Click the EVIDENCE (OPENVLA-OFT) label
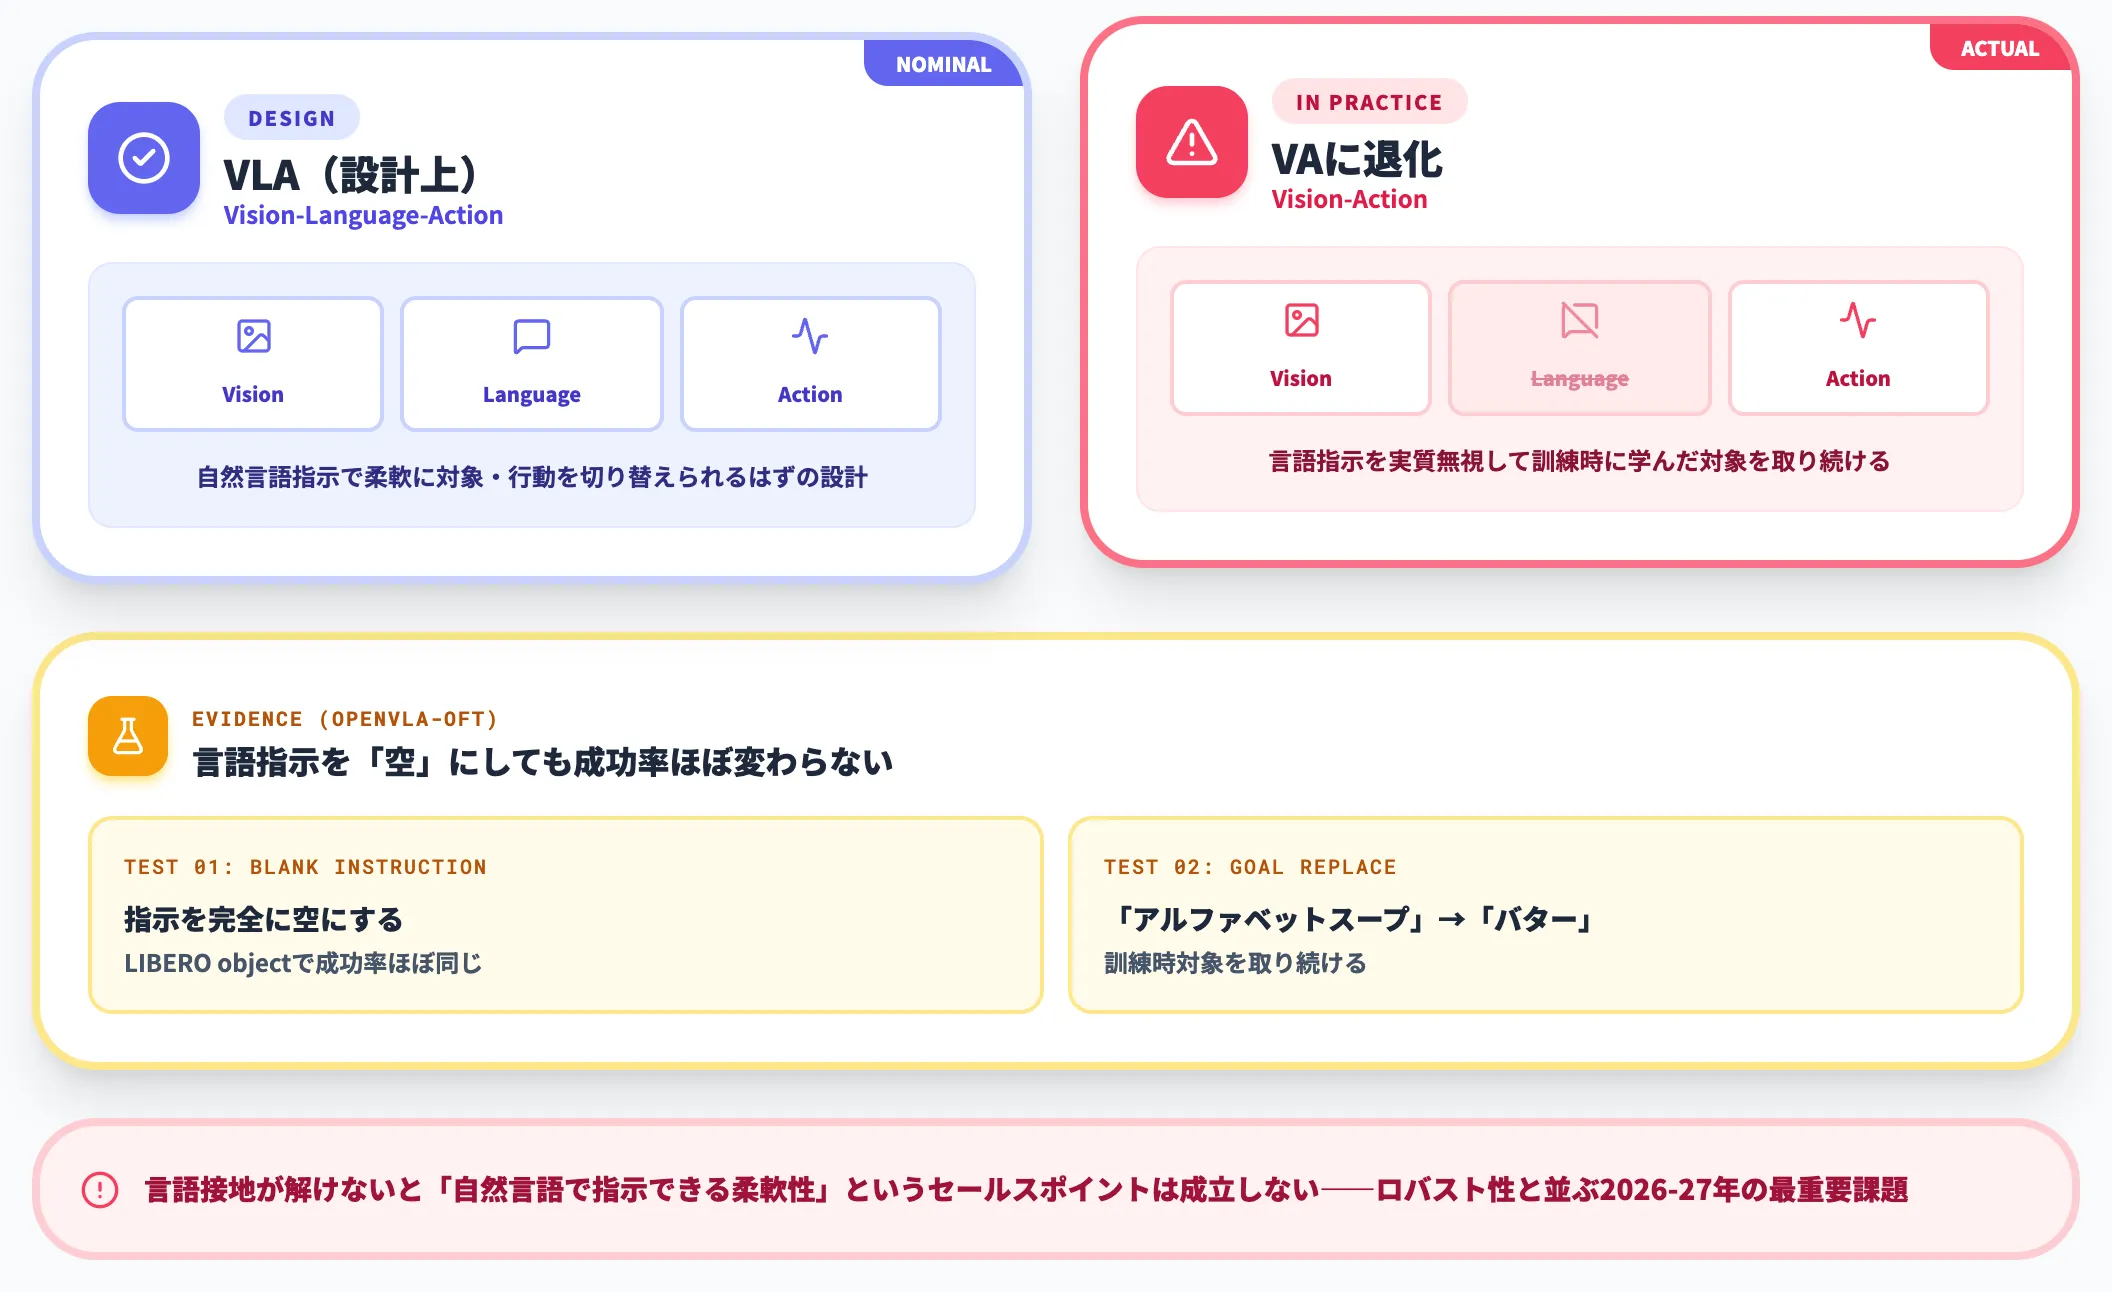The image size is (2112, 1292). [x=345, y=719]
